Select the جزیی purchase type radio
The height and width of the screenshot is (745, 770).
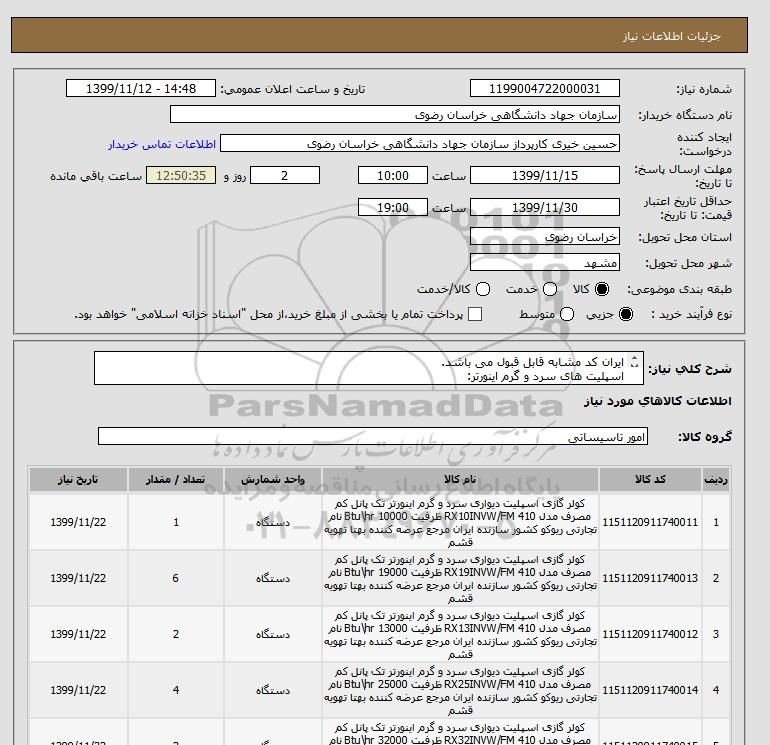(x=626, y=314)
